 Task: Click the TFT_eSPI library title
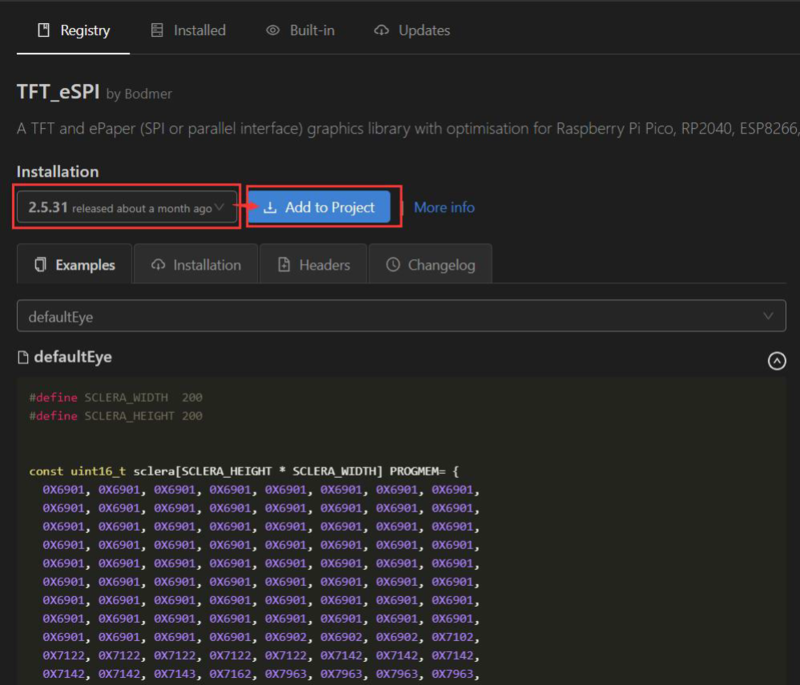pos(58,92)
